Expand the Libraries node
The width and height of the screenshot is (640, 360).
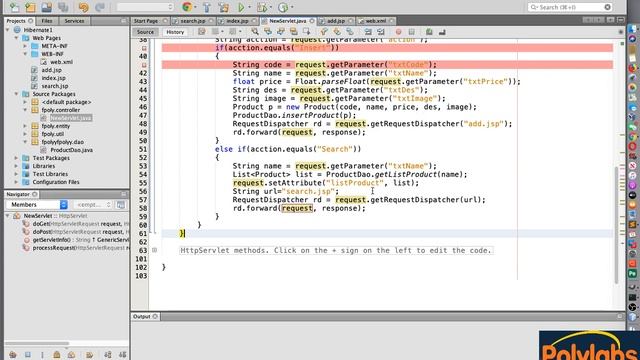[16, 166]
